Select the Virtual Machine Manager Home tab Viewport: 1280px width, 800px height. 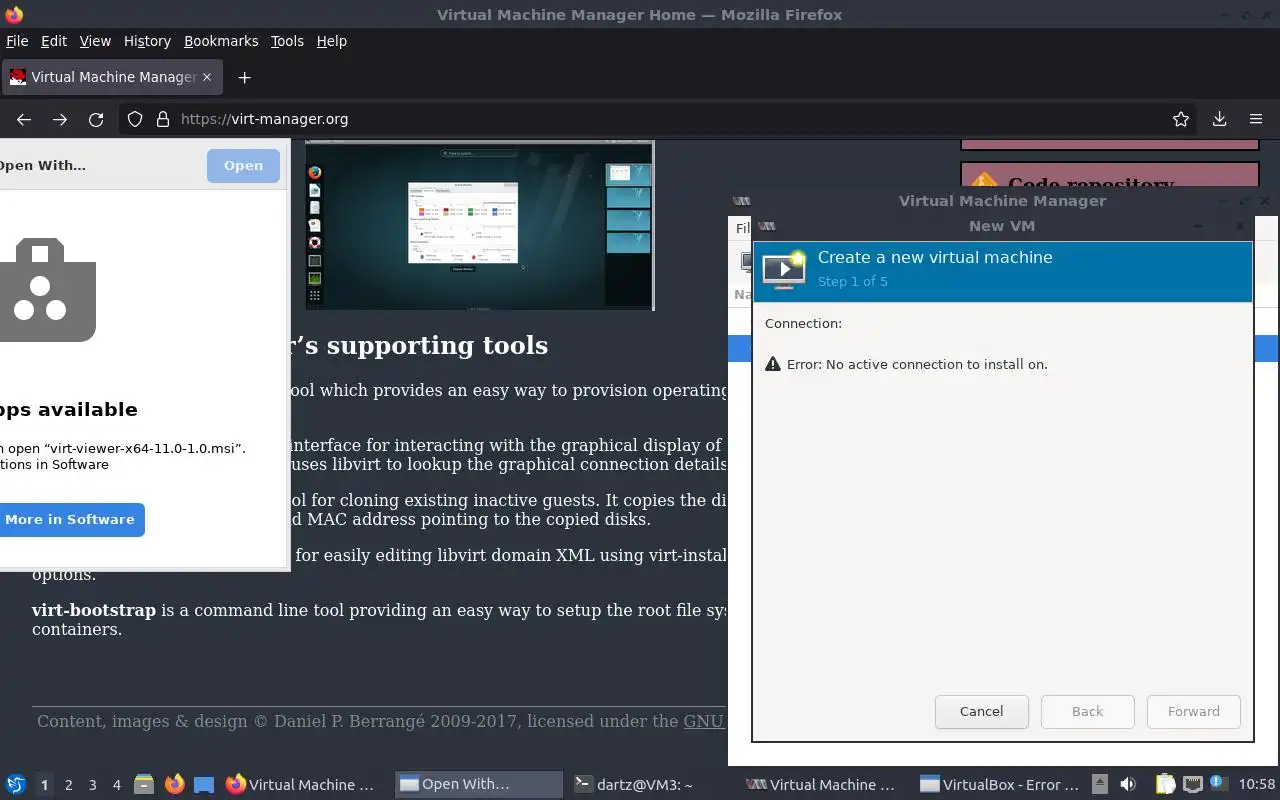click(110, 77)
